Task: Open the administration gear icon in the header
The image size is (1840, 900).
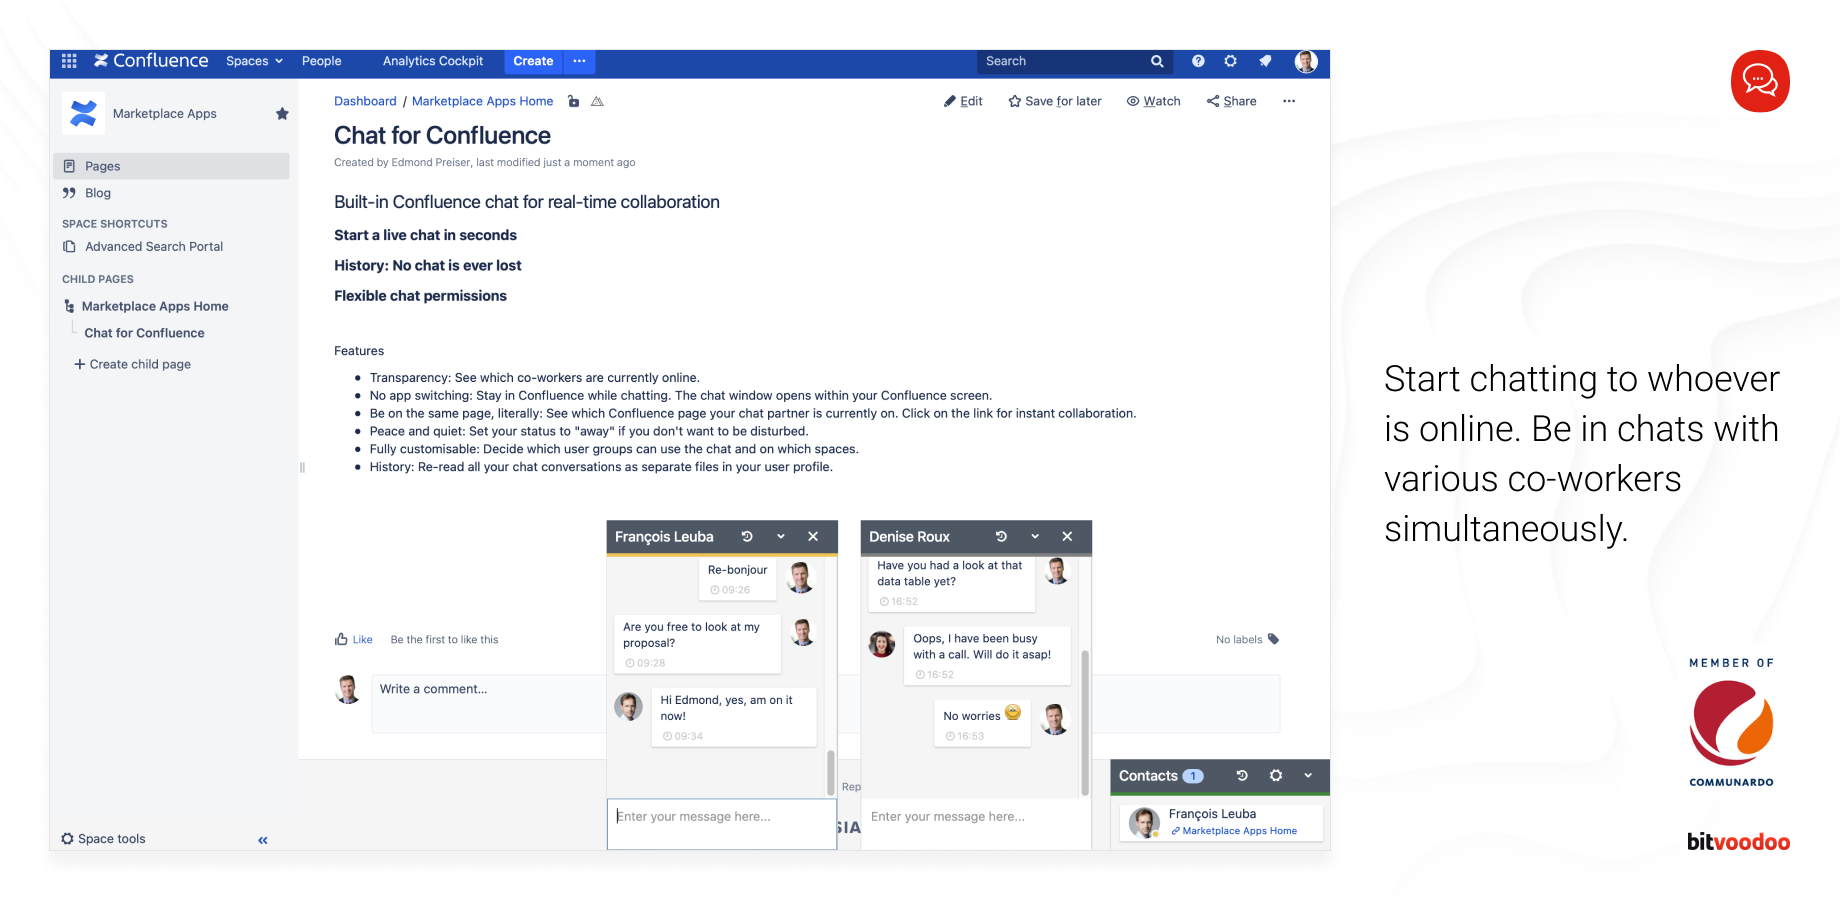Action: pyautogui.click(x=1231, y=61)
